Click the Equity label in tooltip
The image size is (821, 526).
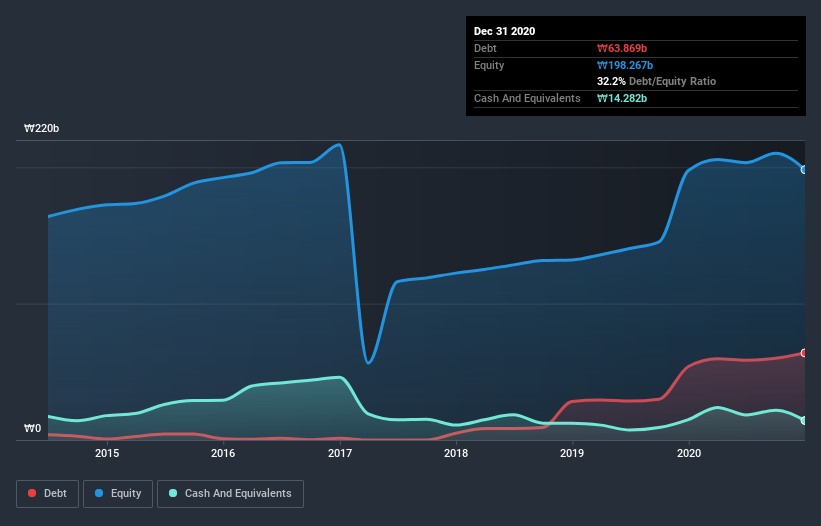point(489,65)
